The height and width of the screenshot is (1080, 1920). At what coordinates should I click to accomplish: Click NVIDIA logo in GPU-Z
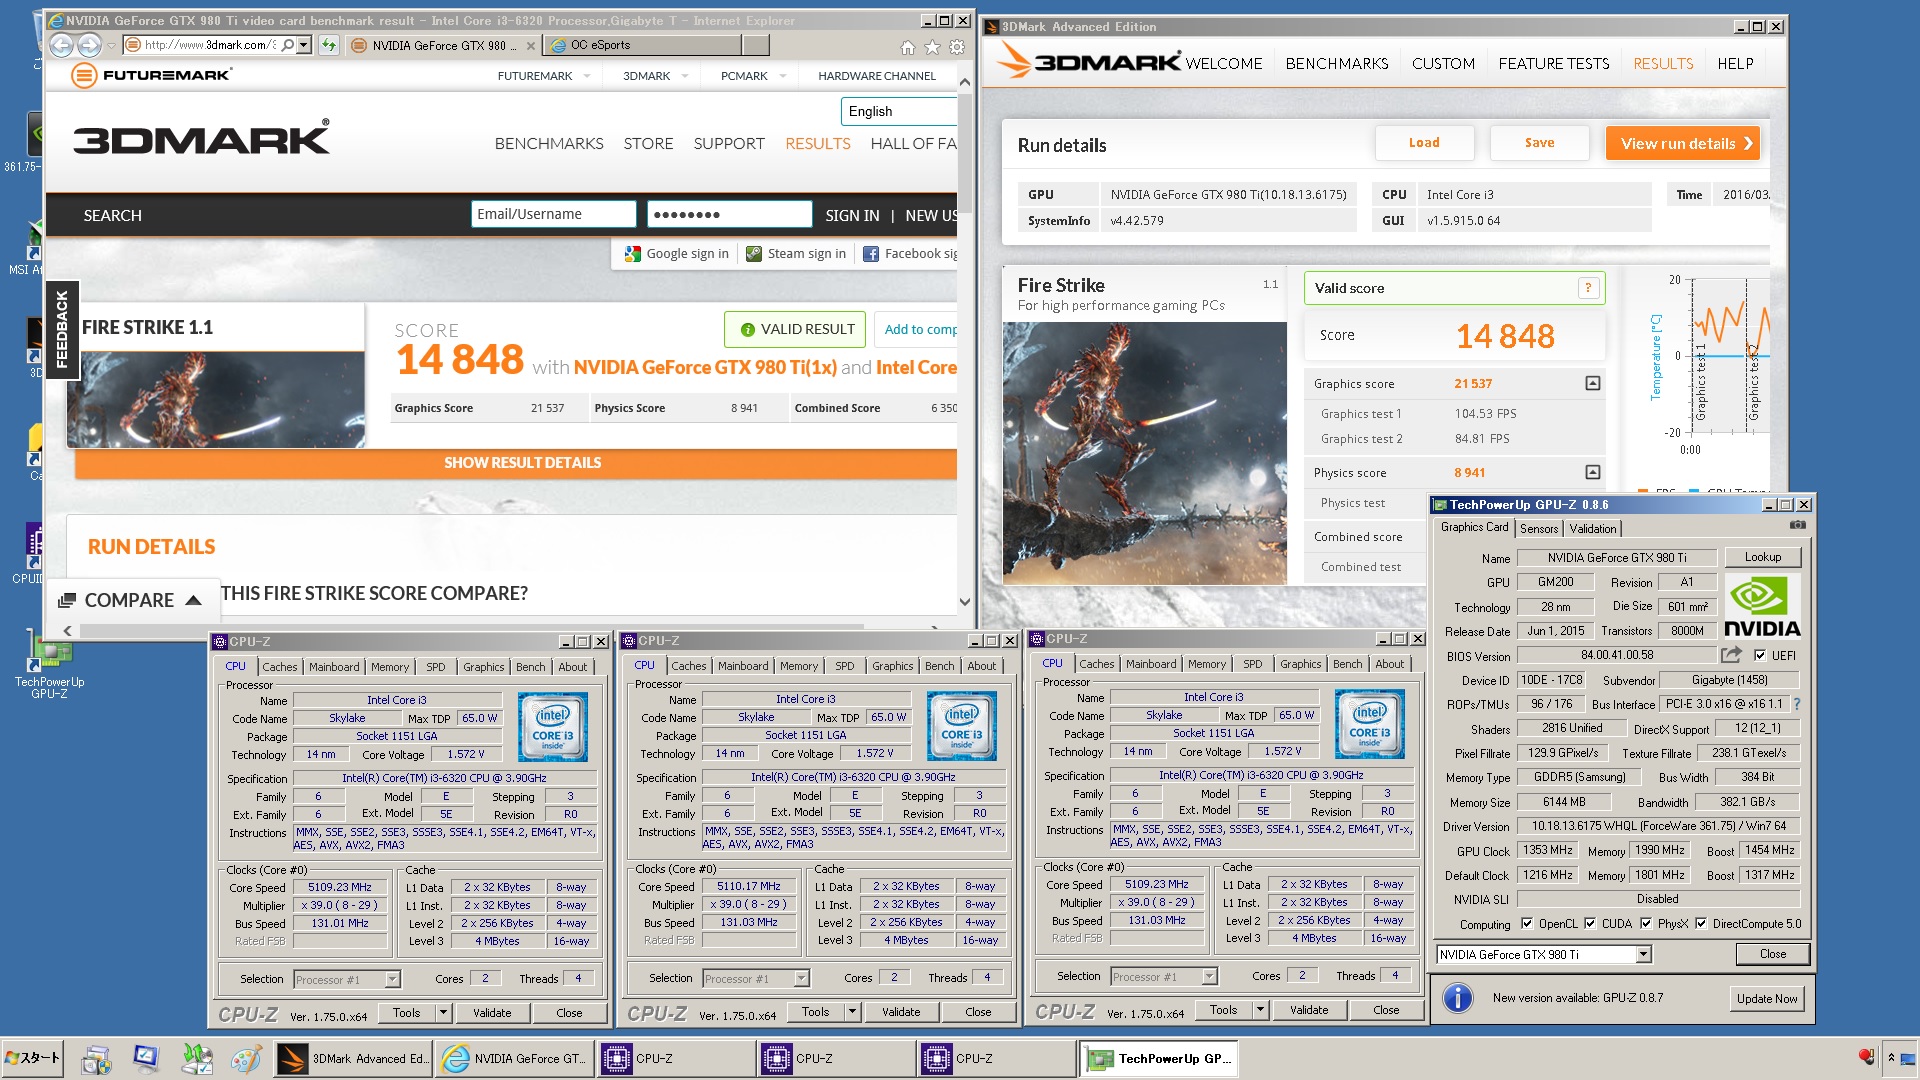coord(1762,606)
